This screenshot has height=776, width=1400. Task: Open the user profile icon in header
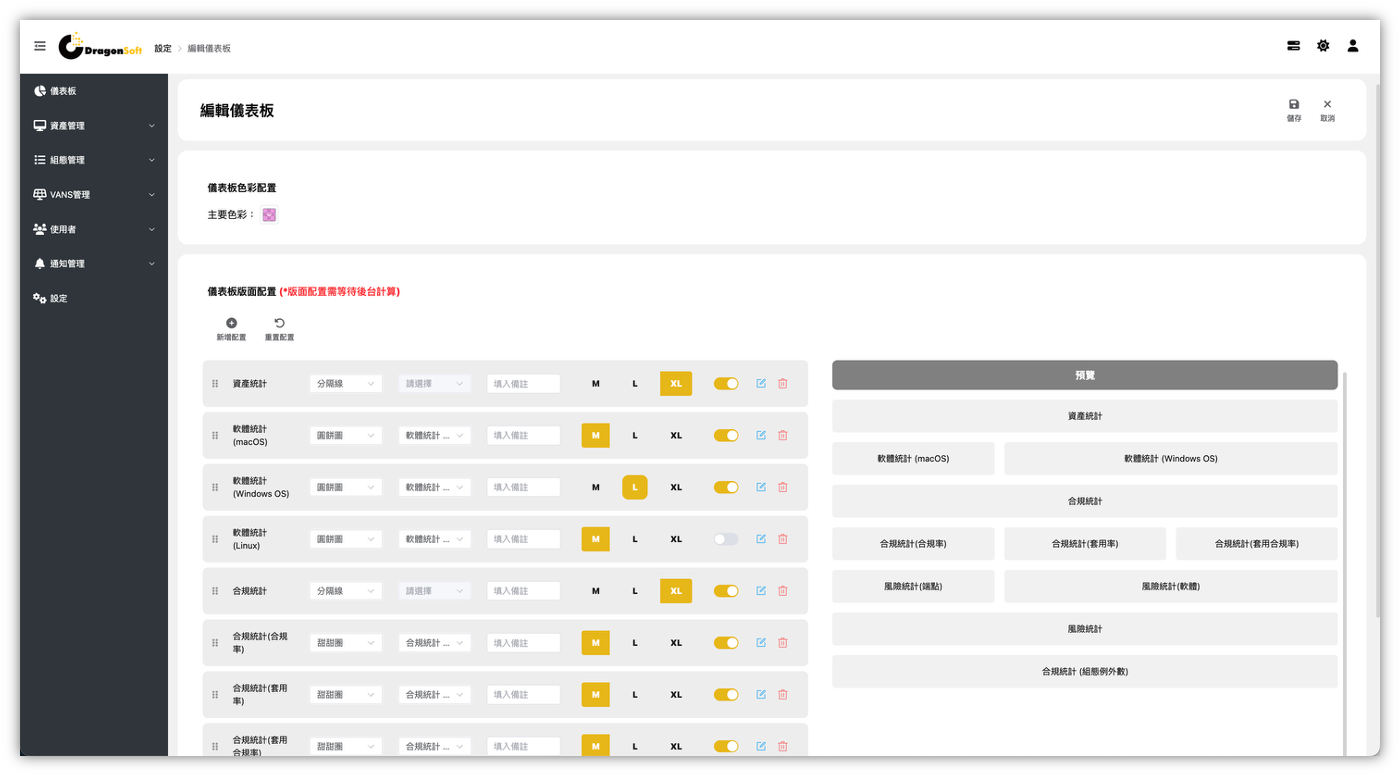click(1353, 46)
